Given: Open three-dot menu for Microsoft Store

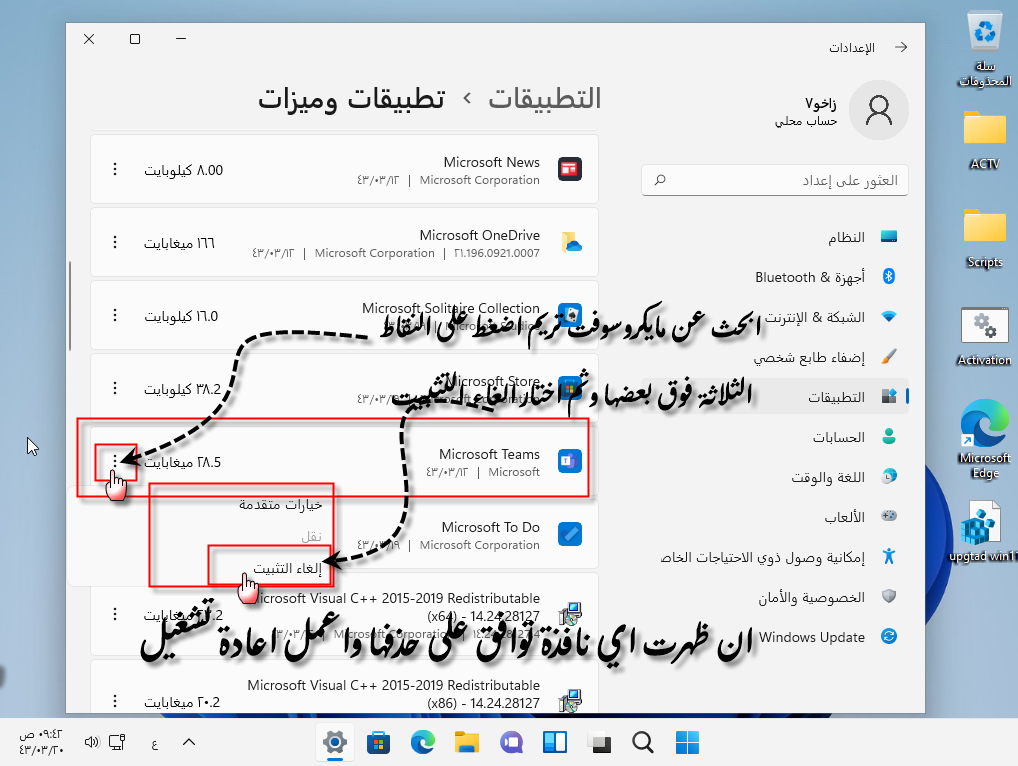Looking at the screenshot, I should click(115, 388).
